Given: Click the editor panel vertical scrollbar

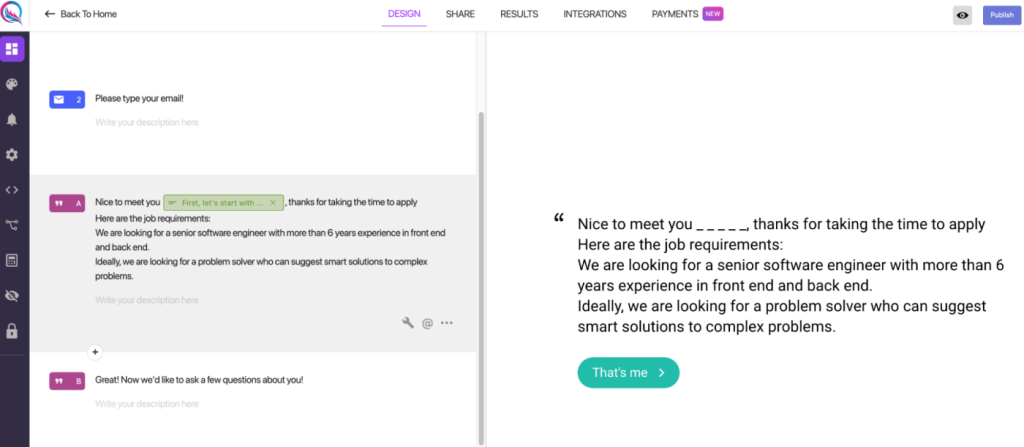Looking at the screenshot, I should point(481,277).
